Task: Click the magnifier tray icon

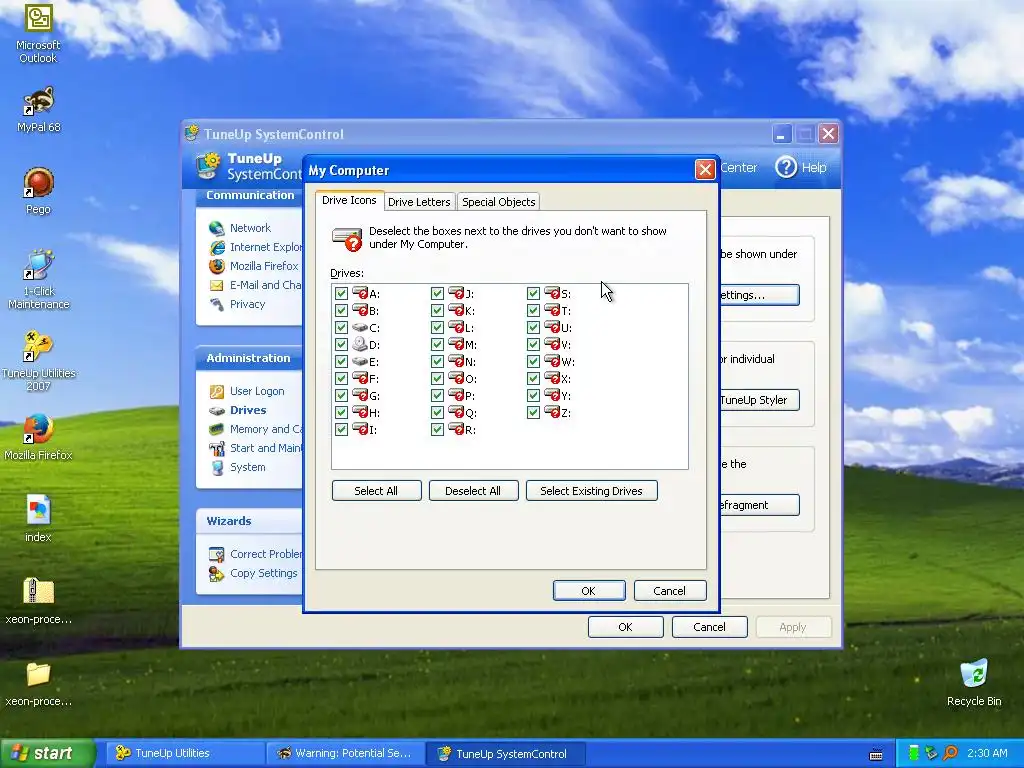Action: coord(950,753)
